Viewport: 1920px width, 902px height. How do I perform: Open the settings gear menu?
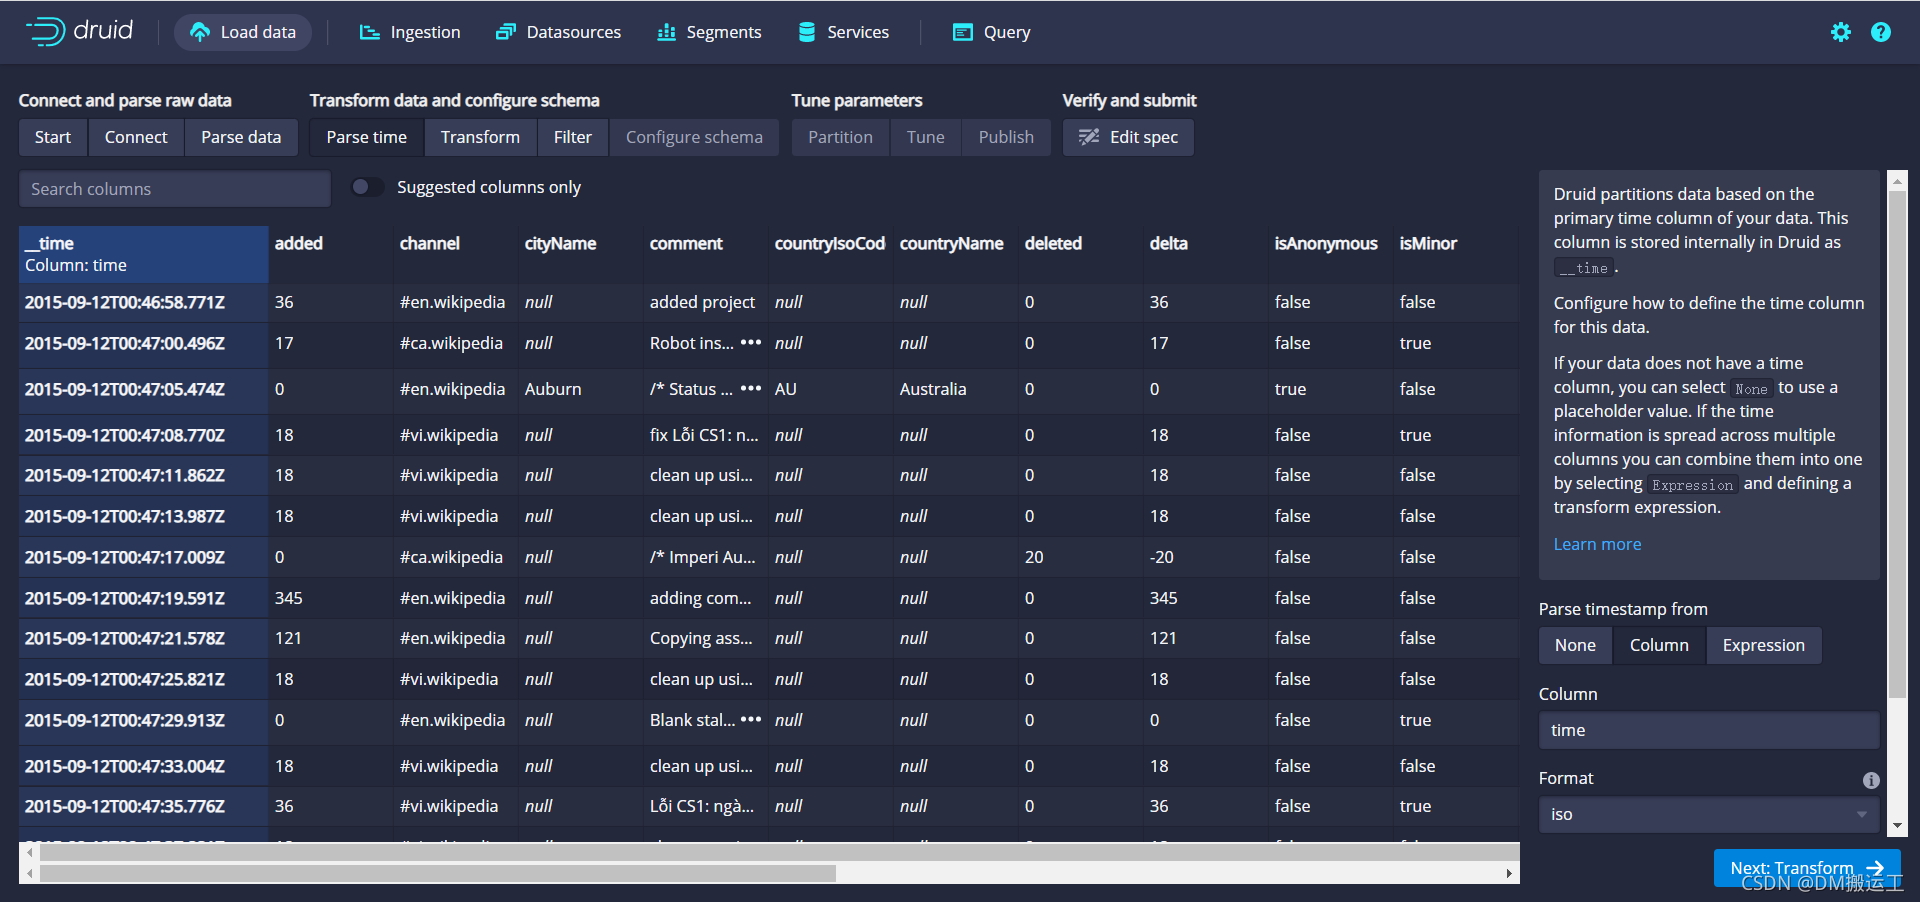[1841, 32]
